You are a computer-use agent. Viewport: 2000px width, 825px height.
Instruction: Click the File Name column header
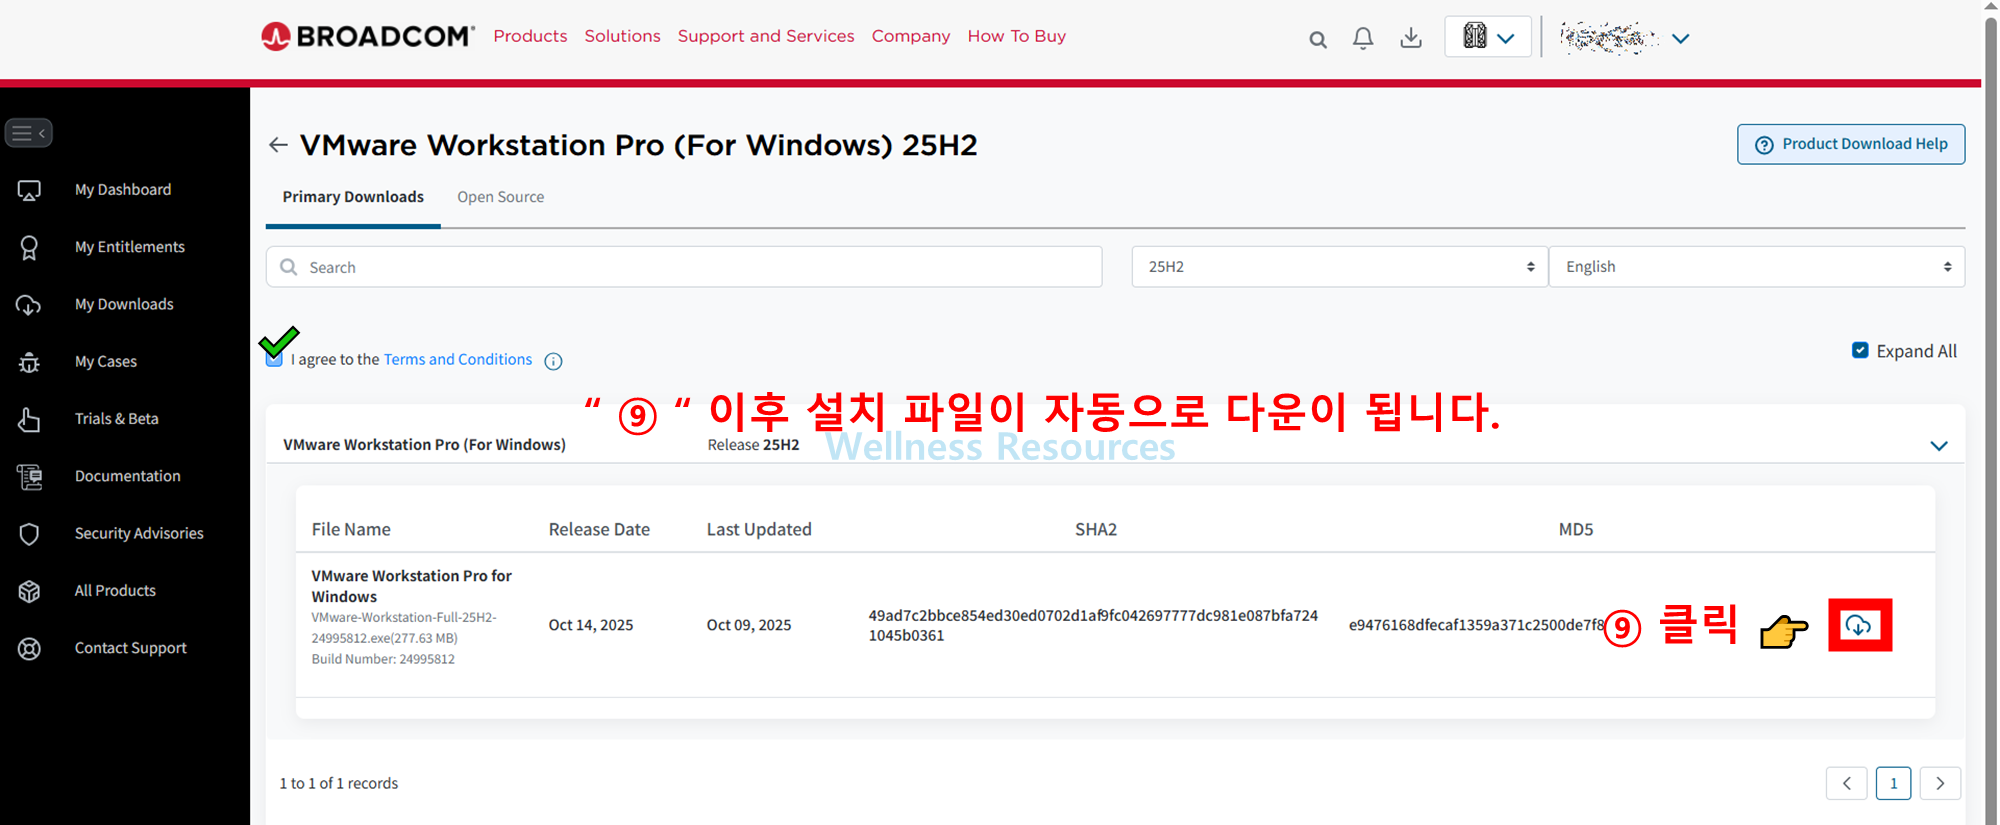(x=351, y=529)
